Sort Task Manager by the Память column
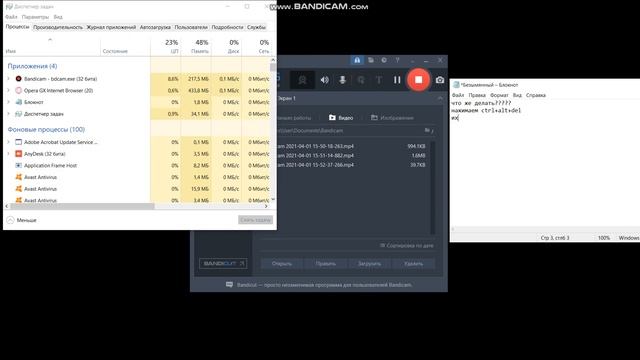Image resolution: width=640 pixels, height=360 pixels. [x=196, y=47]
